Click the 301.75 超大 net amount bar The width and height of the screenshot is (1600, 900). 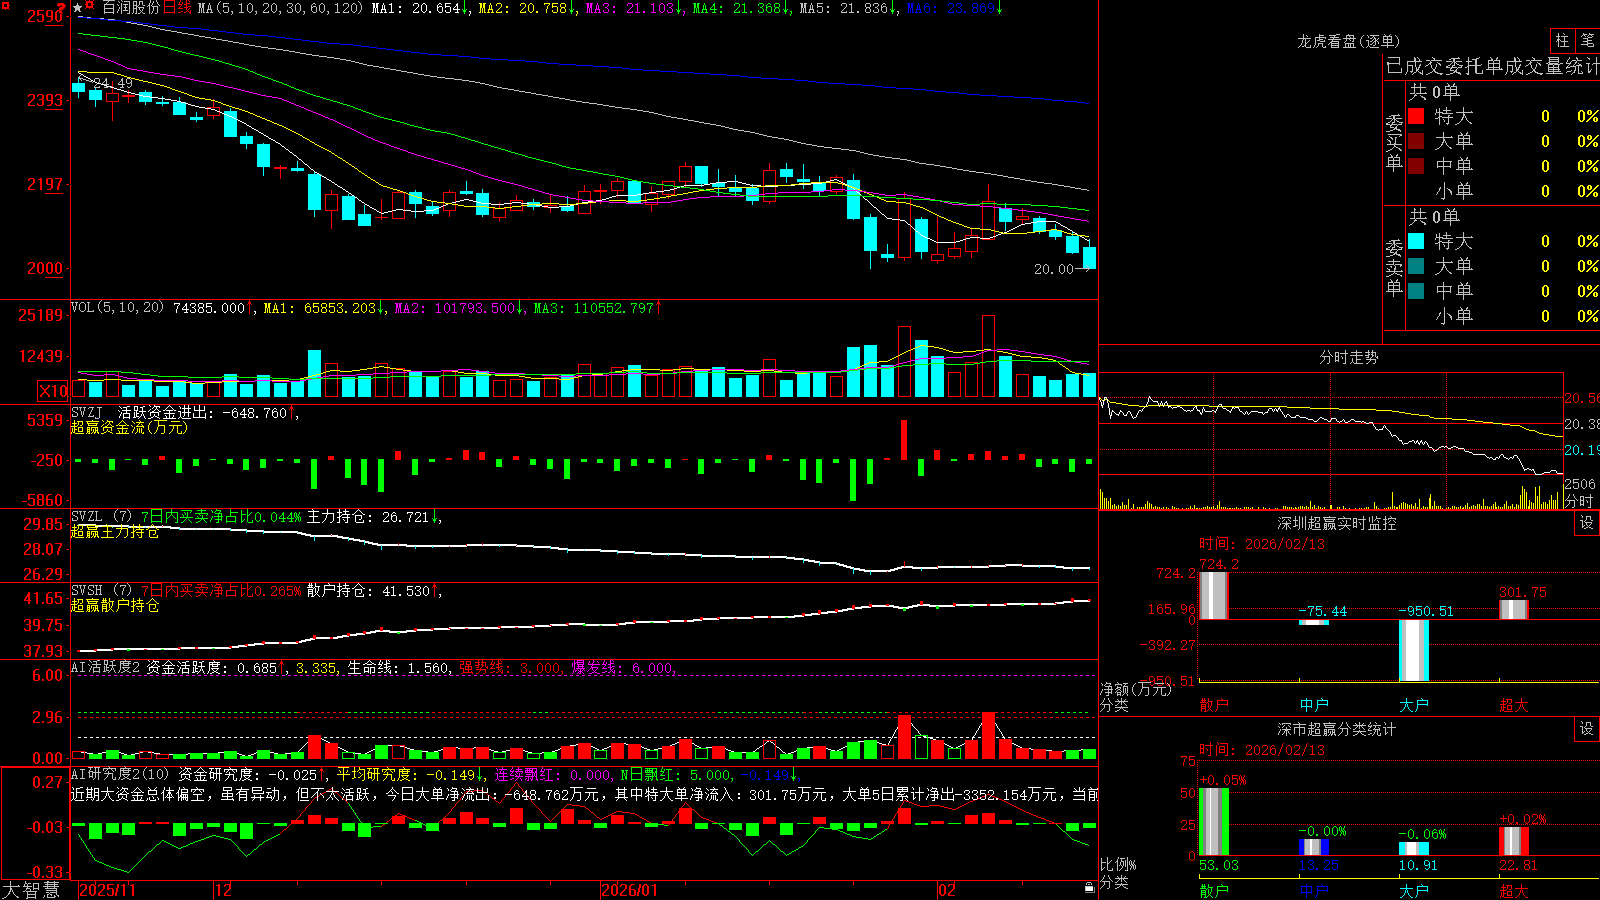pyautogui.click(x=1513, y=610)
